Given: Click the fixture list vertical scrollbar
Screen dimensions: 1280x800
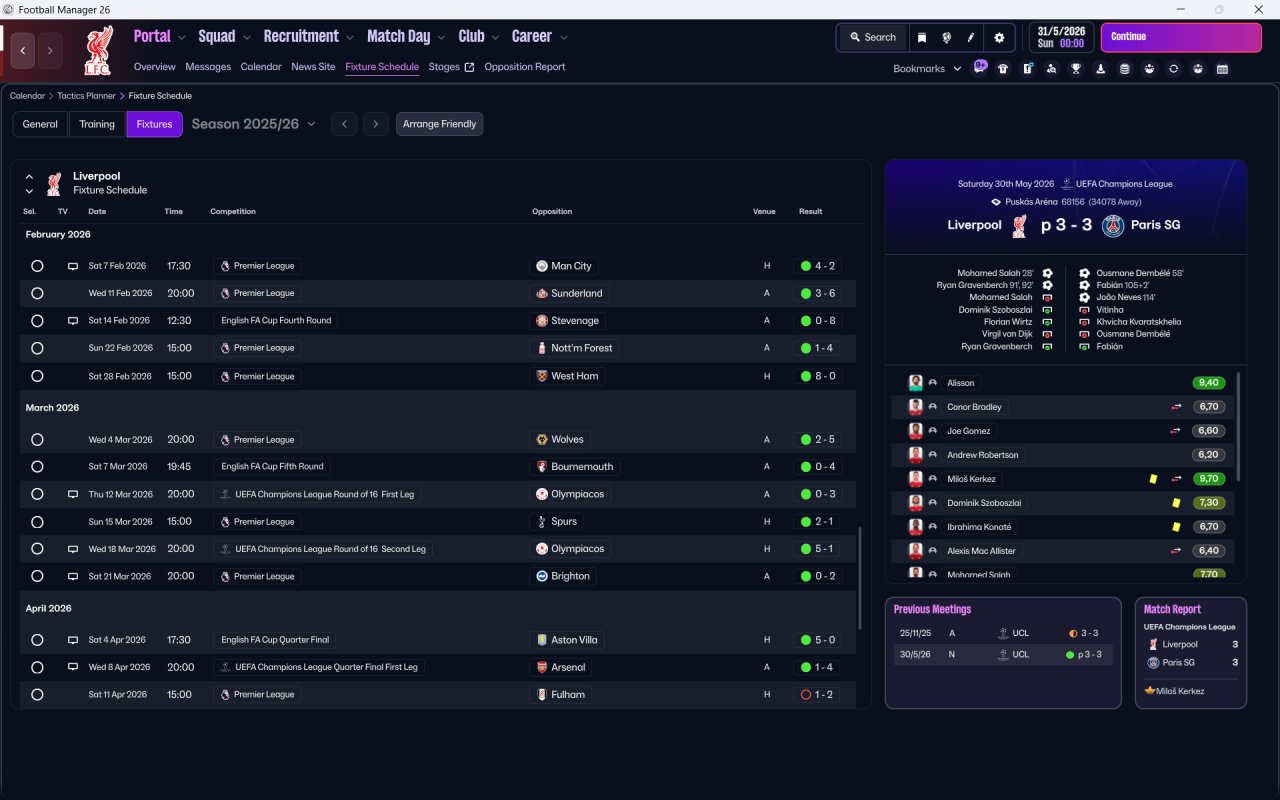Looking at the screenshot, I should coord(859,579).
